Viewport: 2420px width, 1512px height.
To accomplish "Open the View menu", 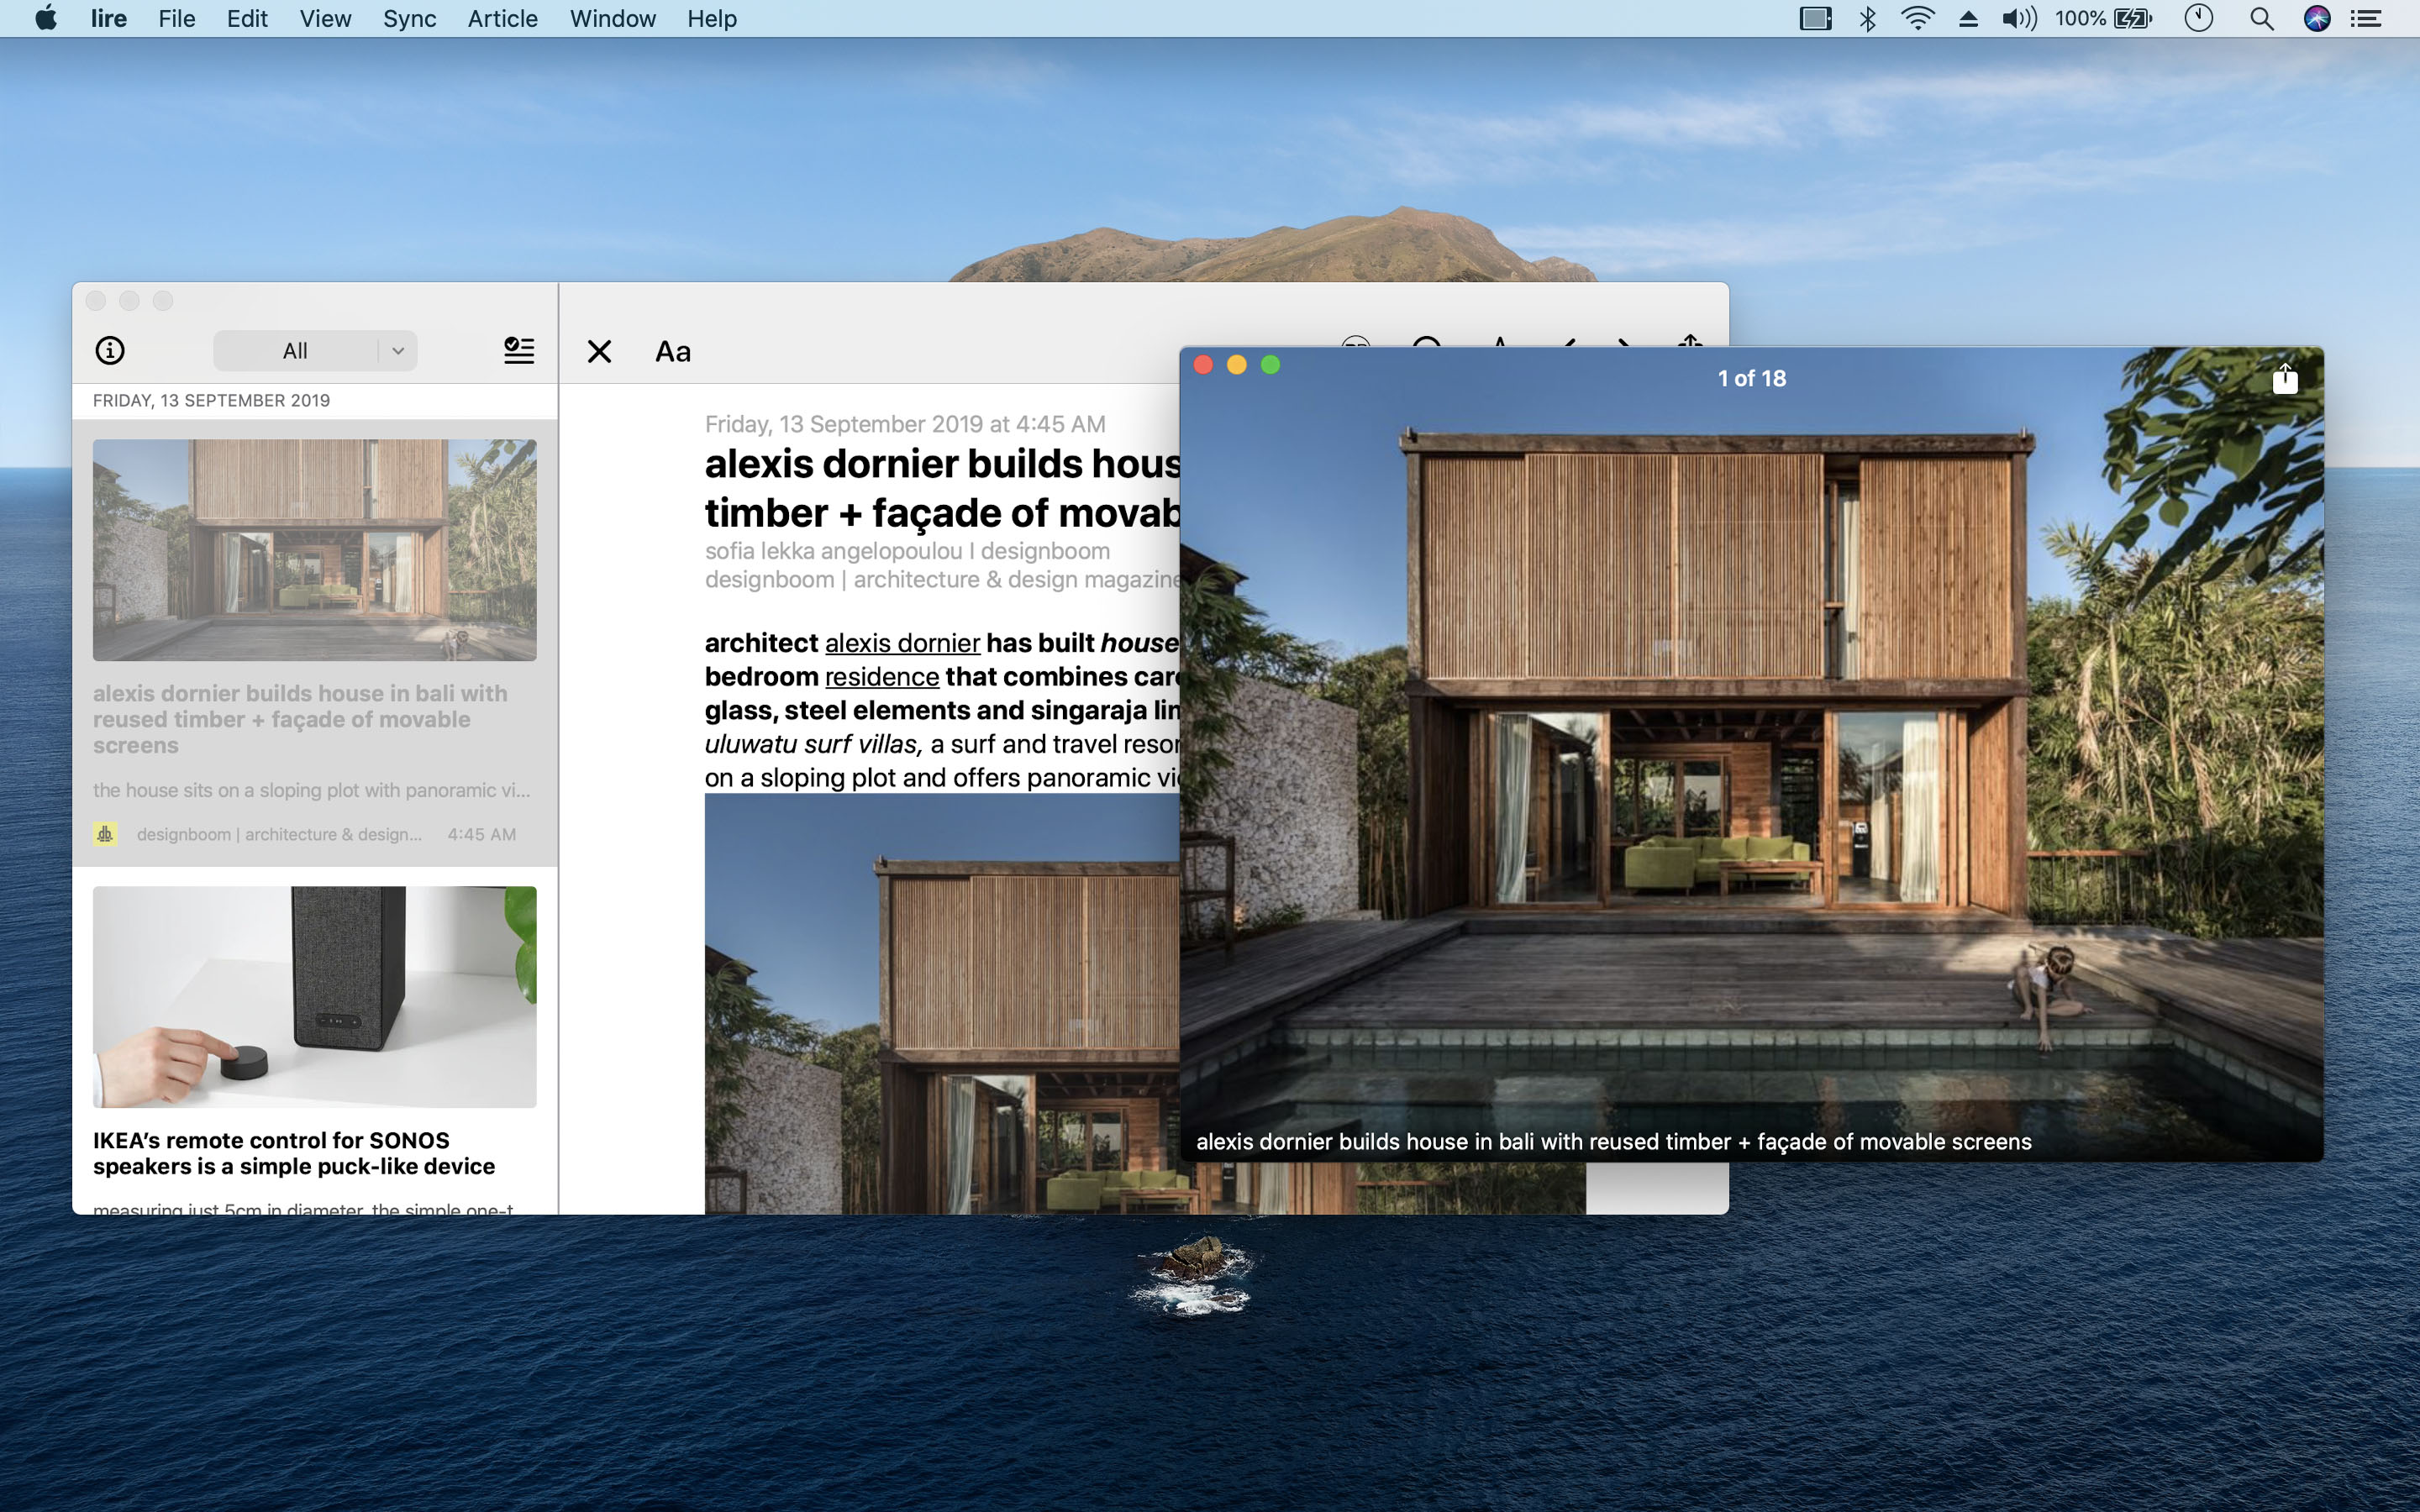I will tap(325, 18).
